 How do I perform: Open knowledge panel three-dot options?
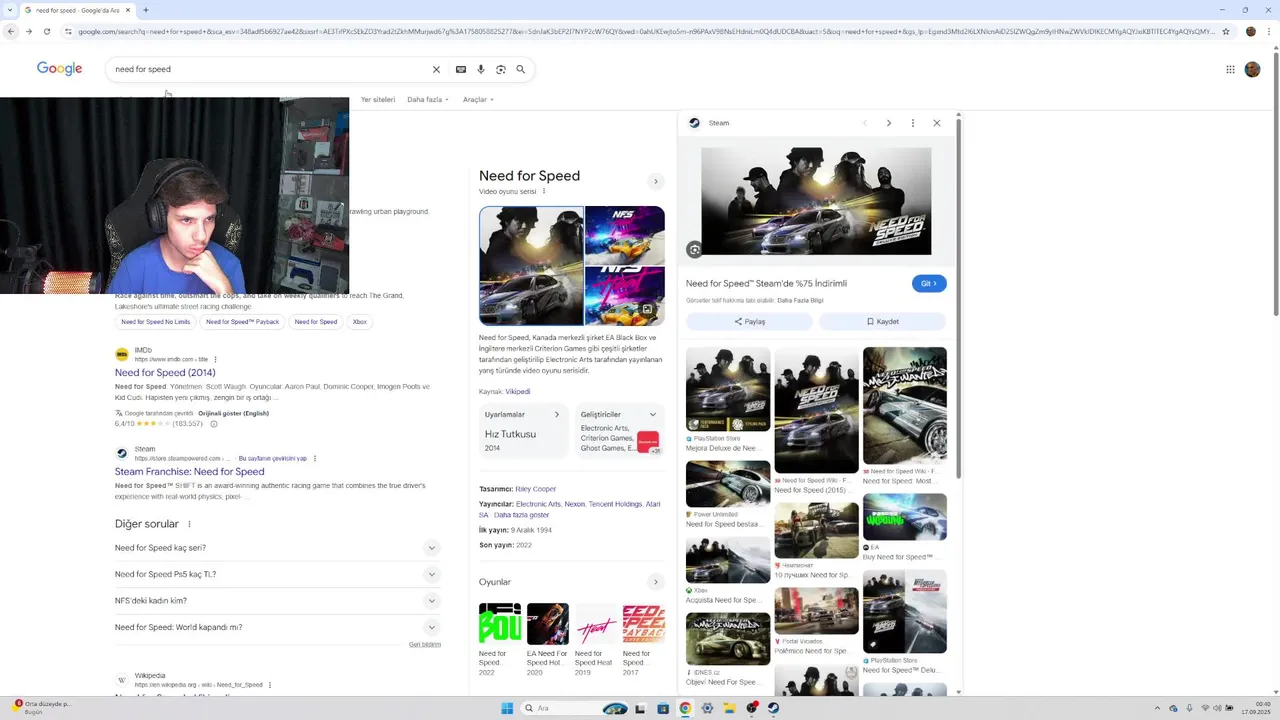pos(544,191)
